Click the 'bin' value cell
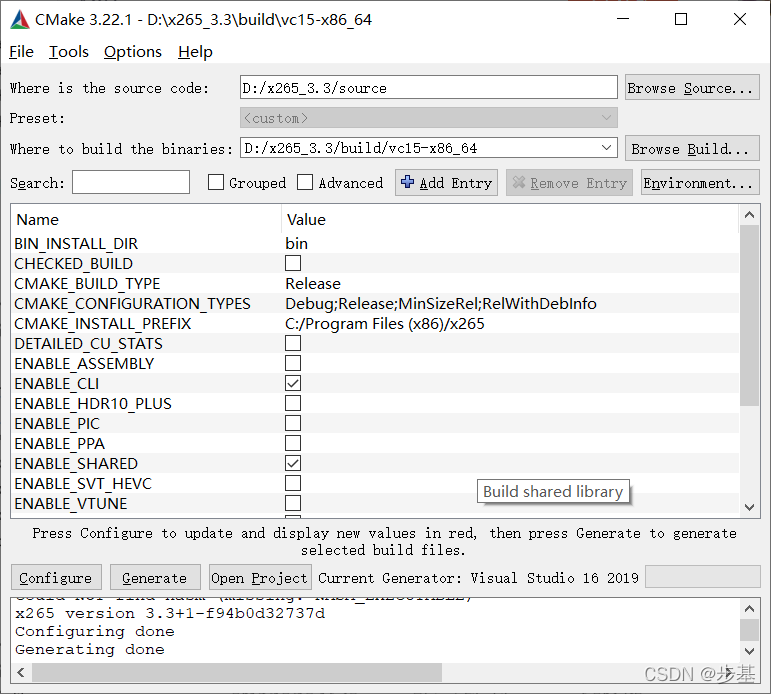This screenshot has height=694, width=771. (297, 243)
